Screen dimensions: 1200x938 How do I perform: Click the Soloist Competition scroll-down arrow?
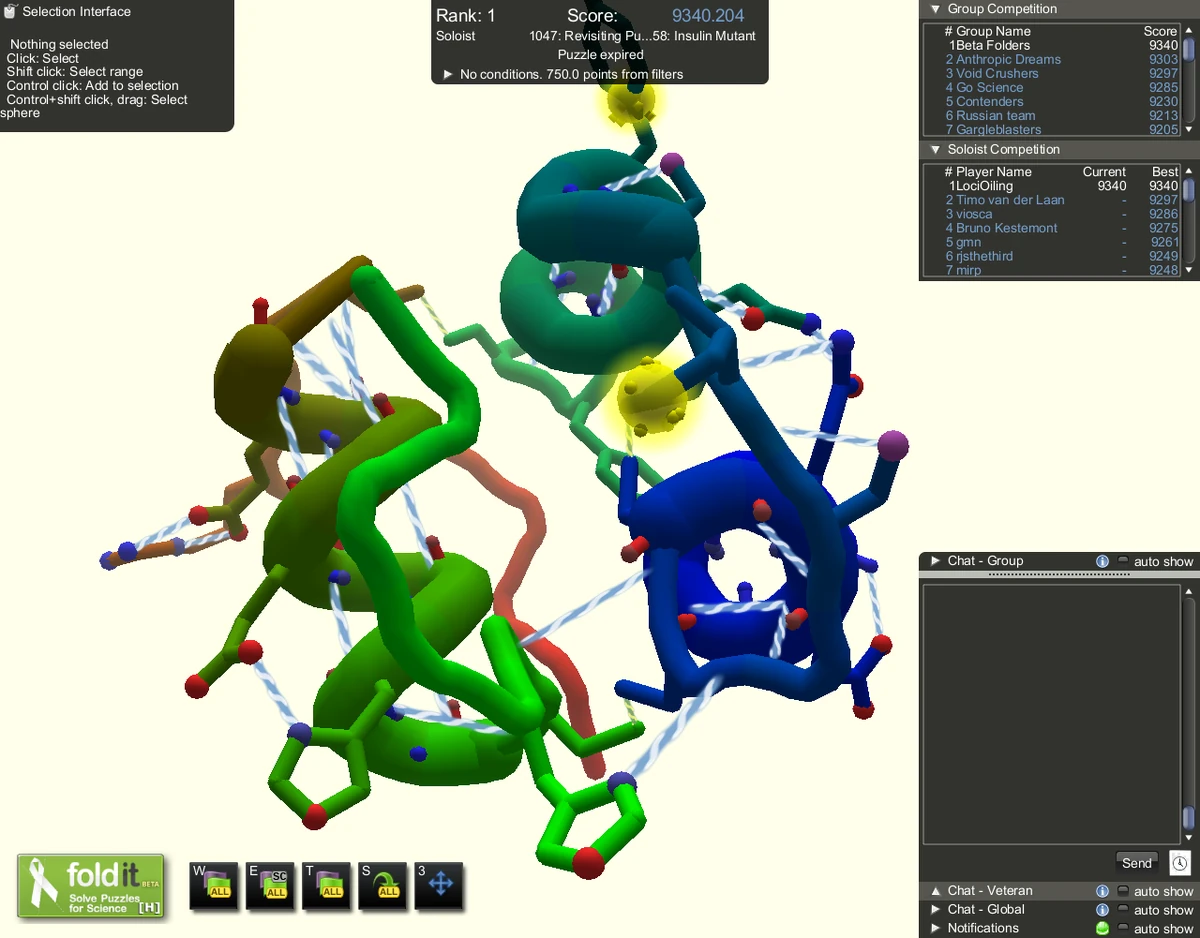(1189, 271)
